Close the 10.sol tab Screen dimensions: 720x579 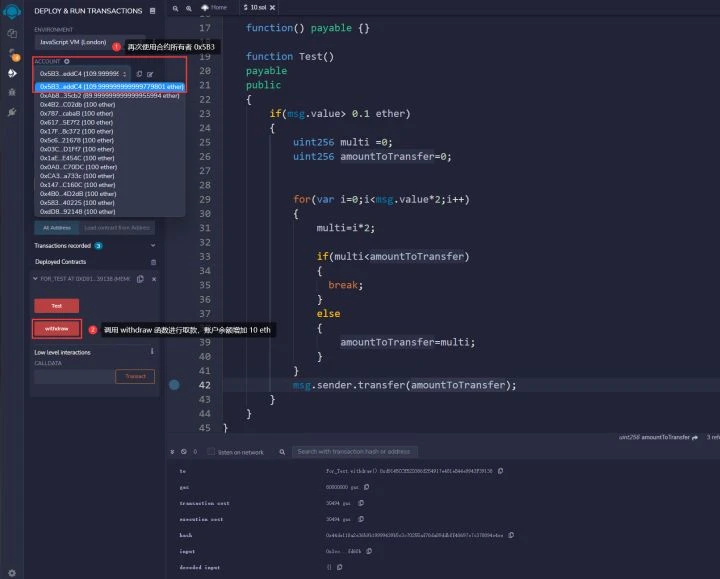pos(273,8)
